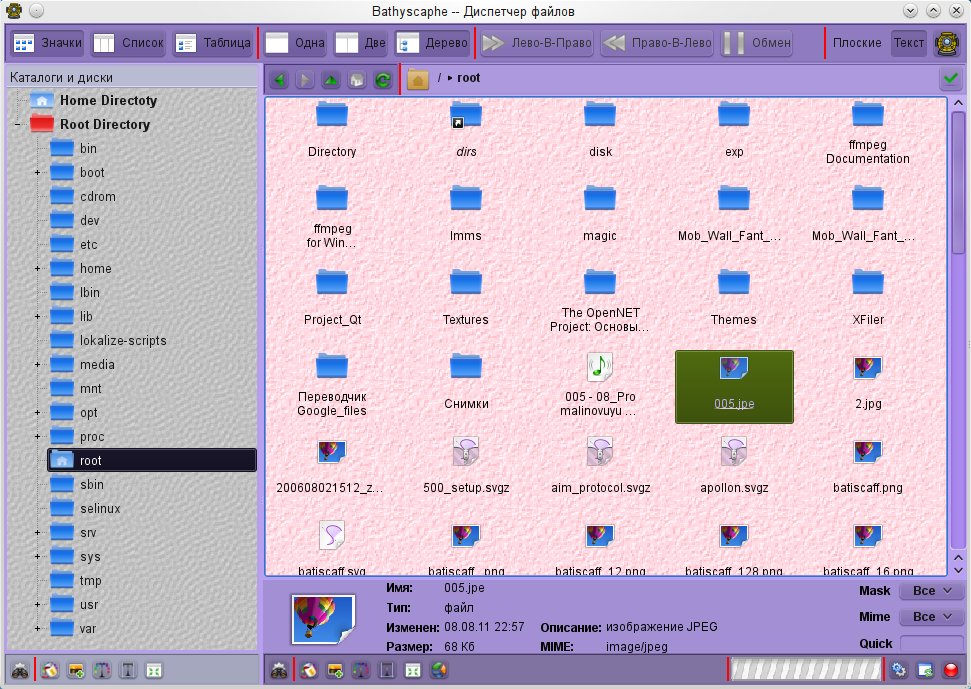Click the globe icon in file panel's bottom toolbar

(x=439, y=670)
